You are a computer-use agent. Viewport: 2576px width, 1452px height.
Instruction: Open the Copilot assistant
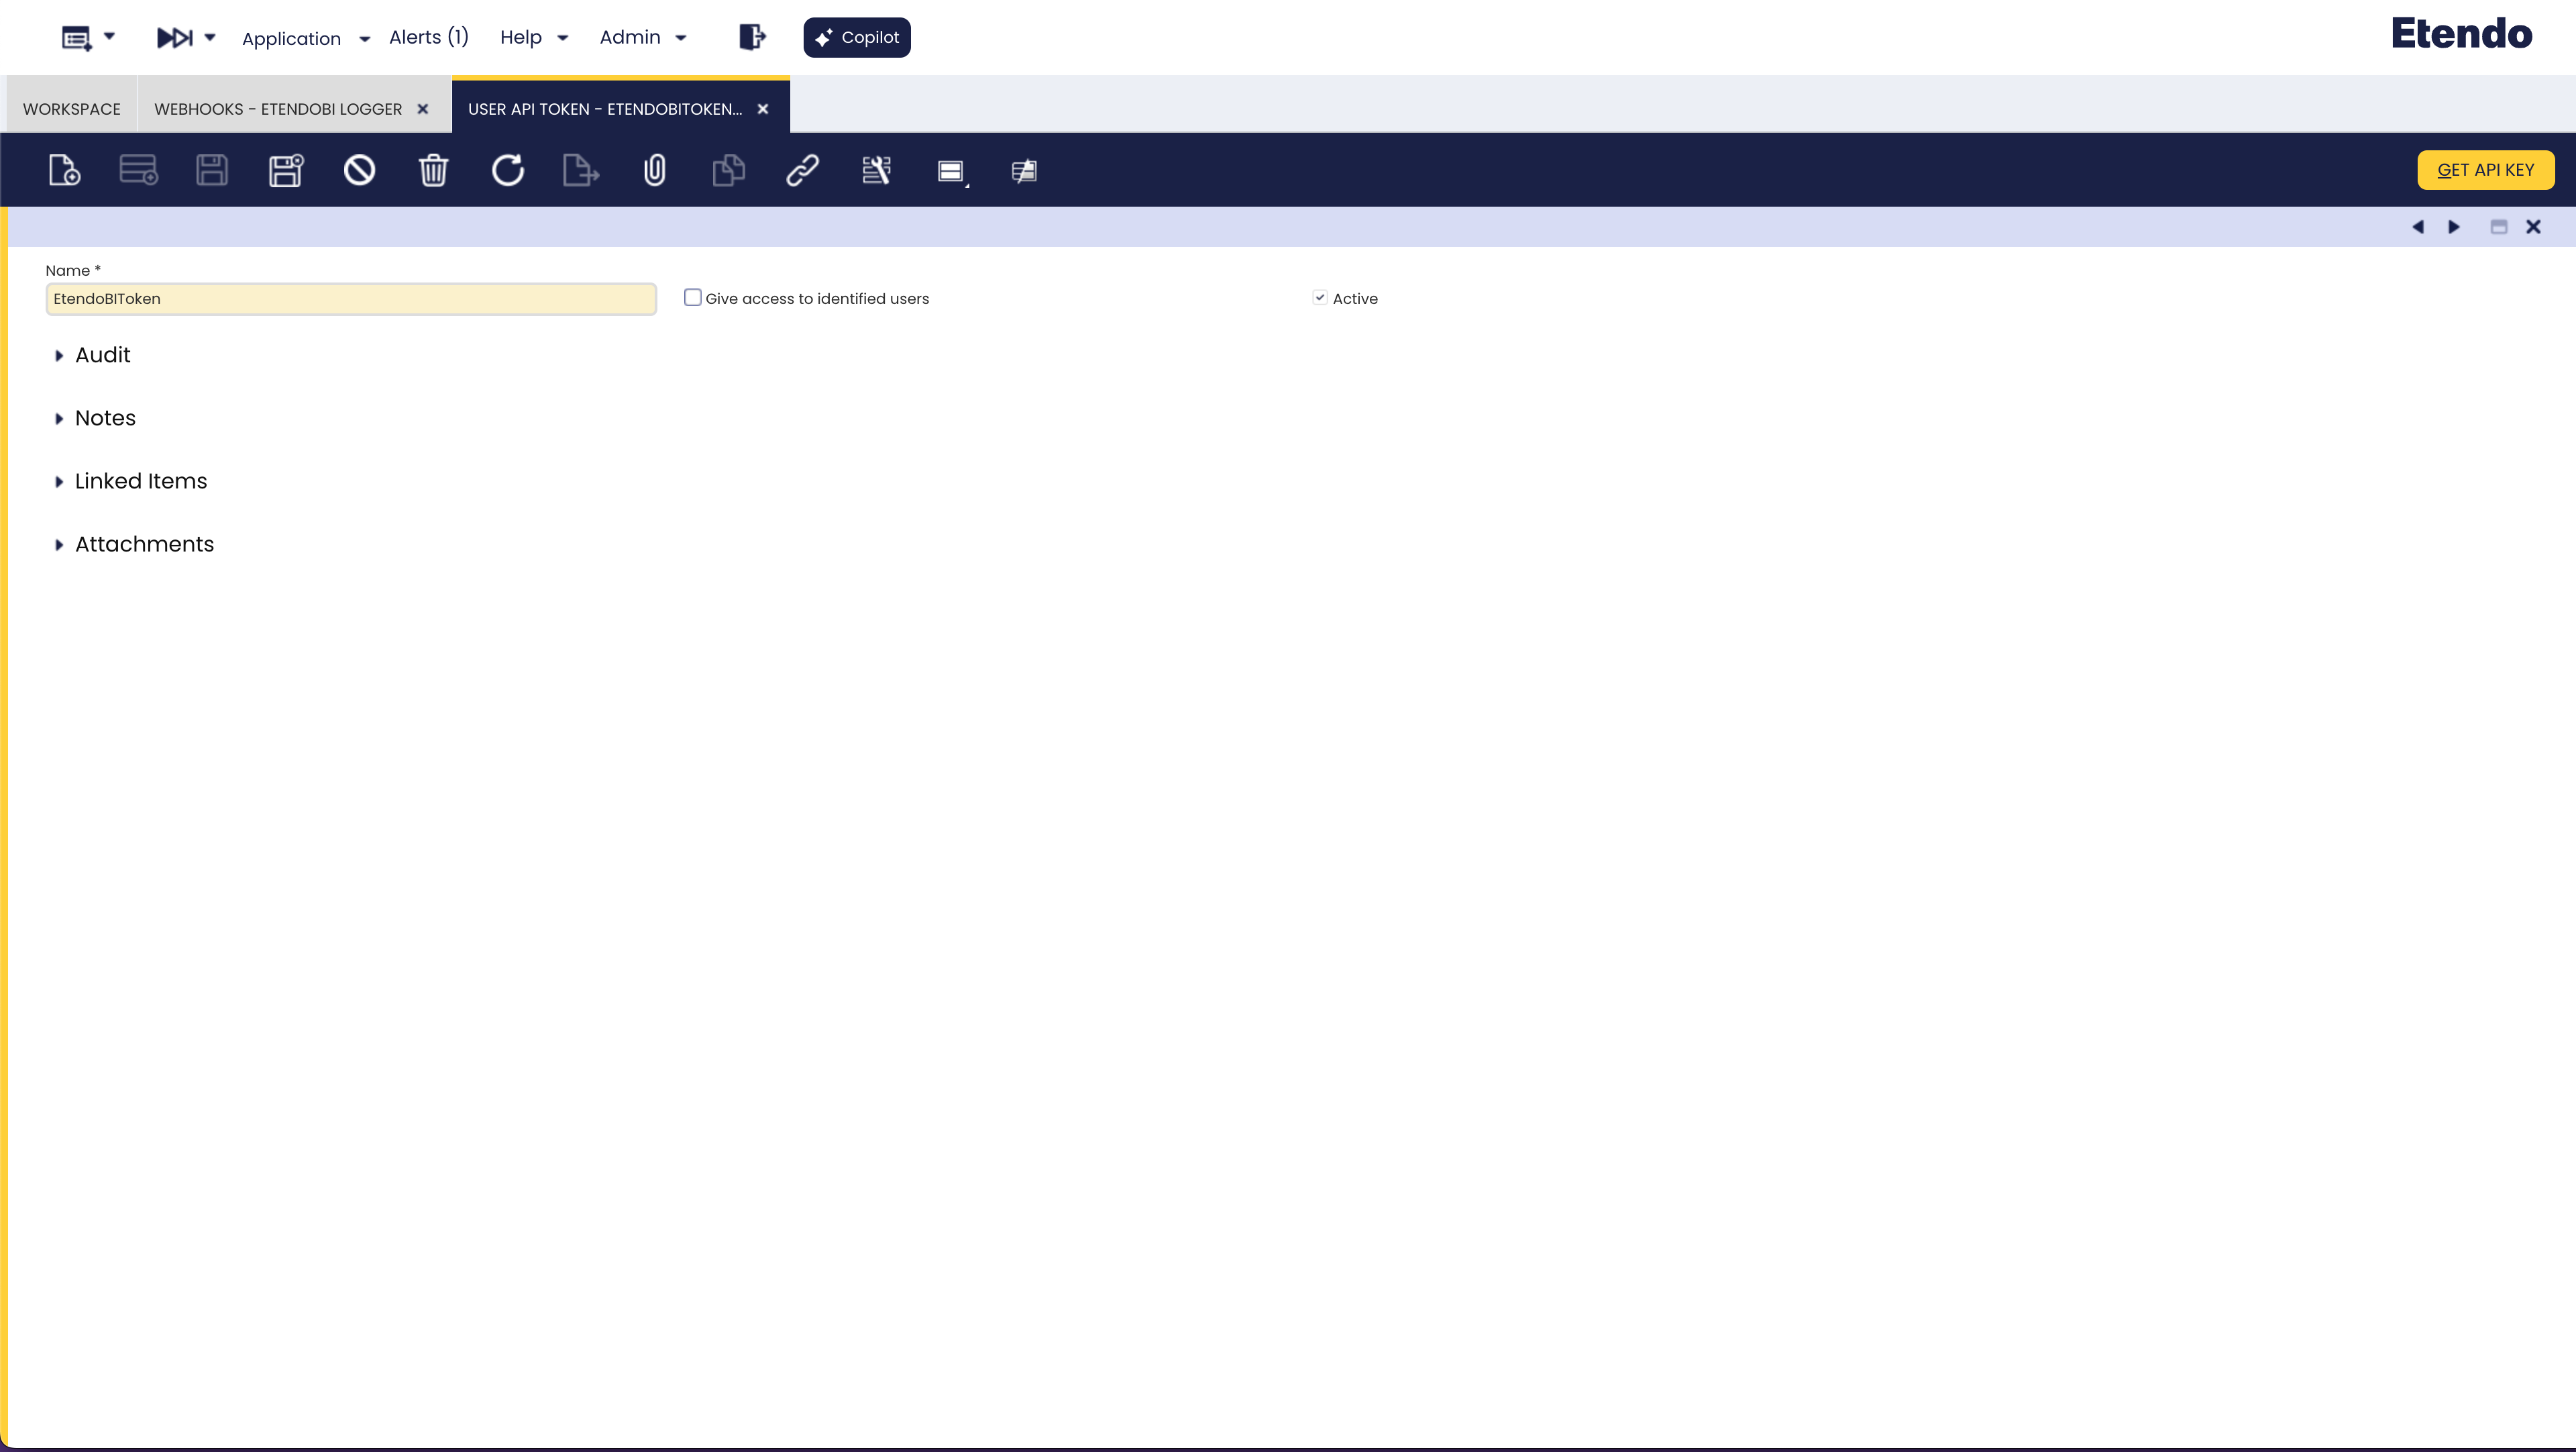(857, 37)
